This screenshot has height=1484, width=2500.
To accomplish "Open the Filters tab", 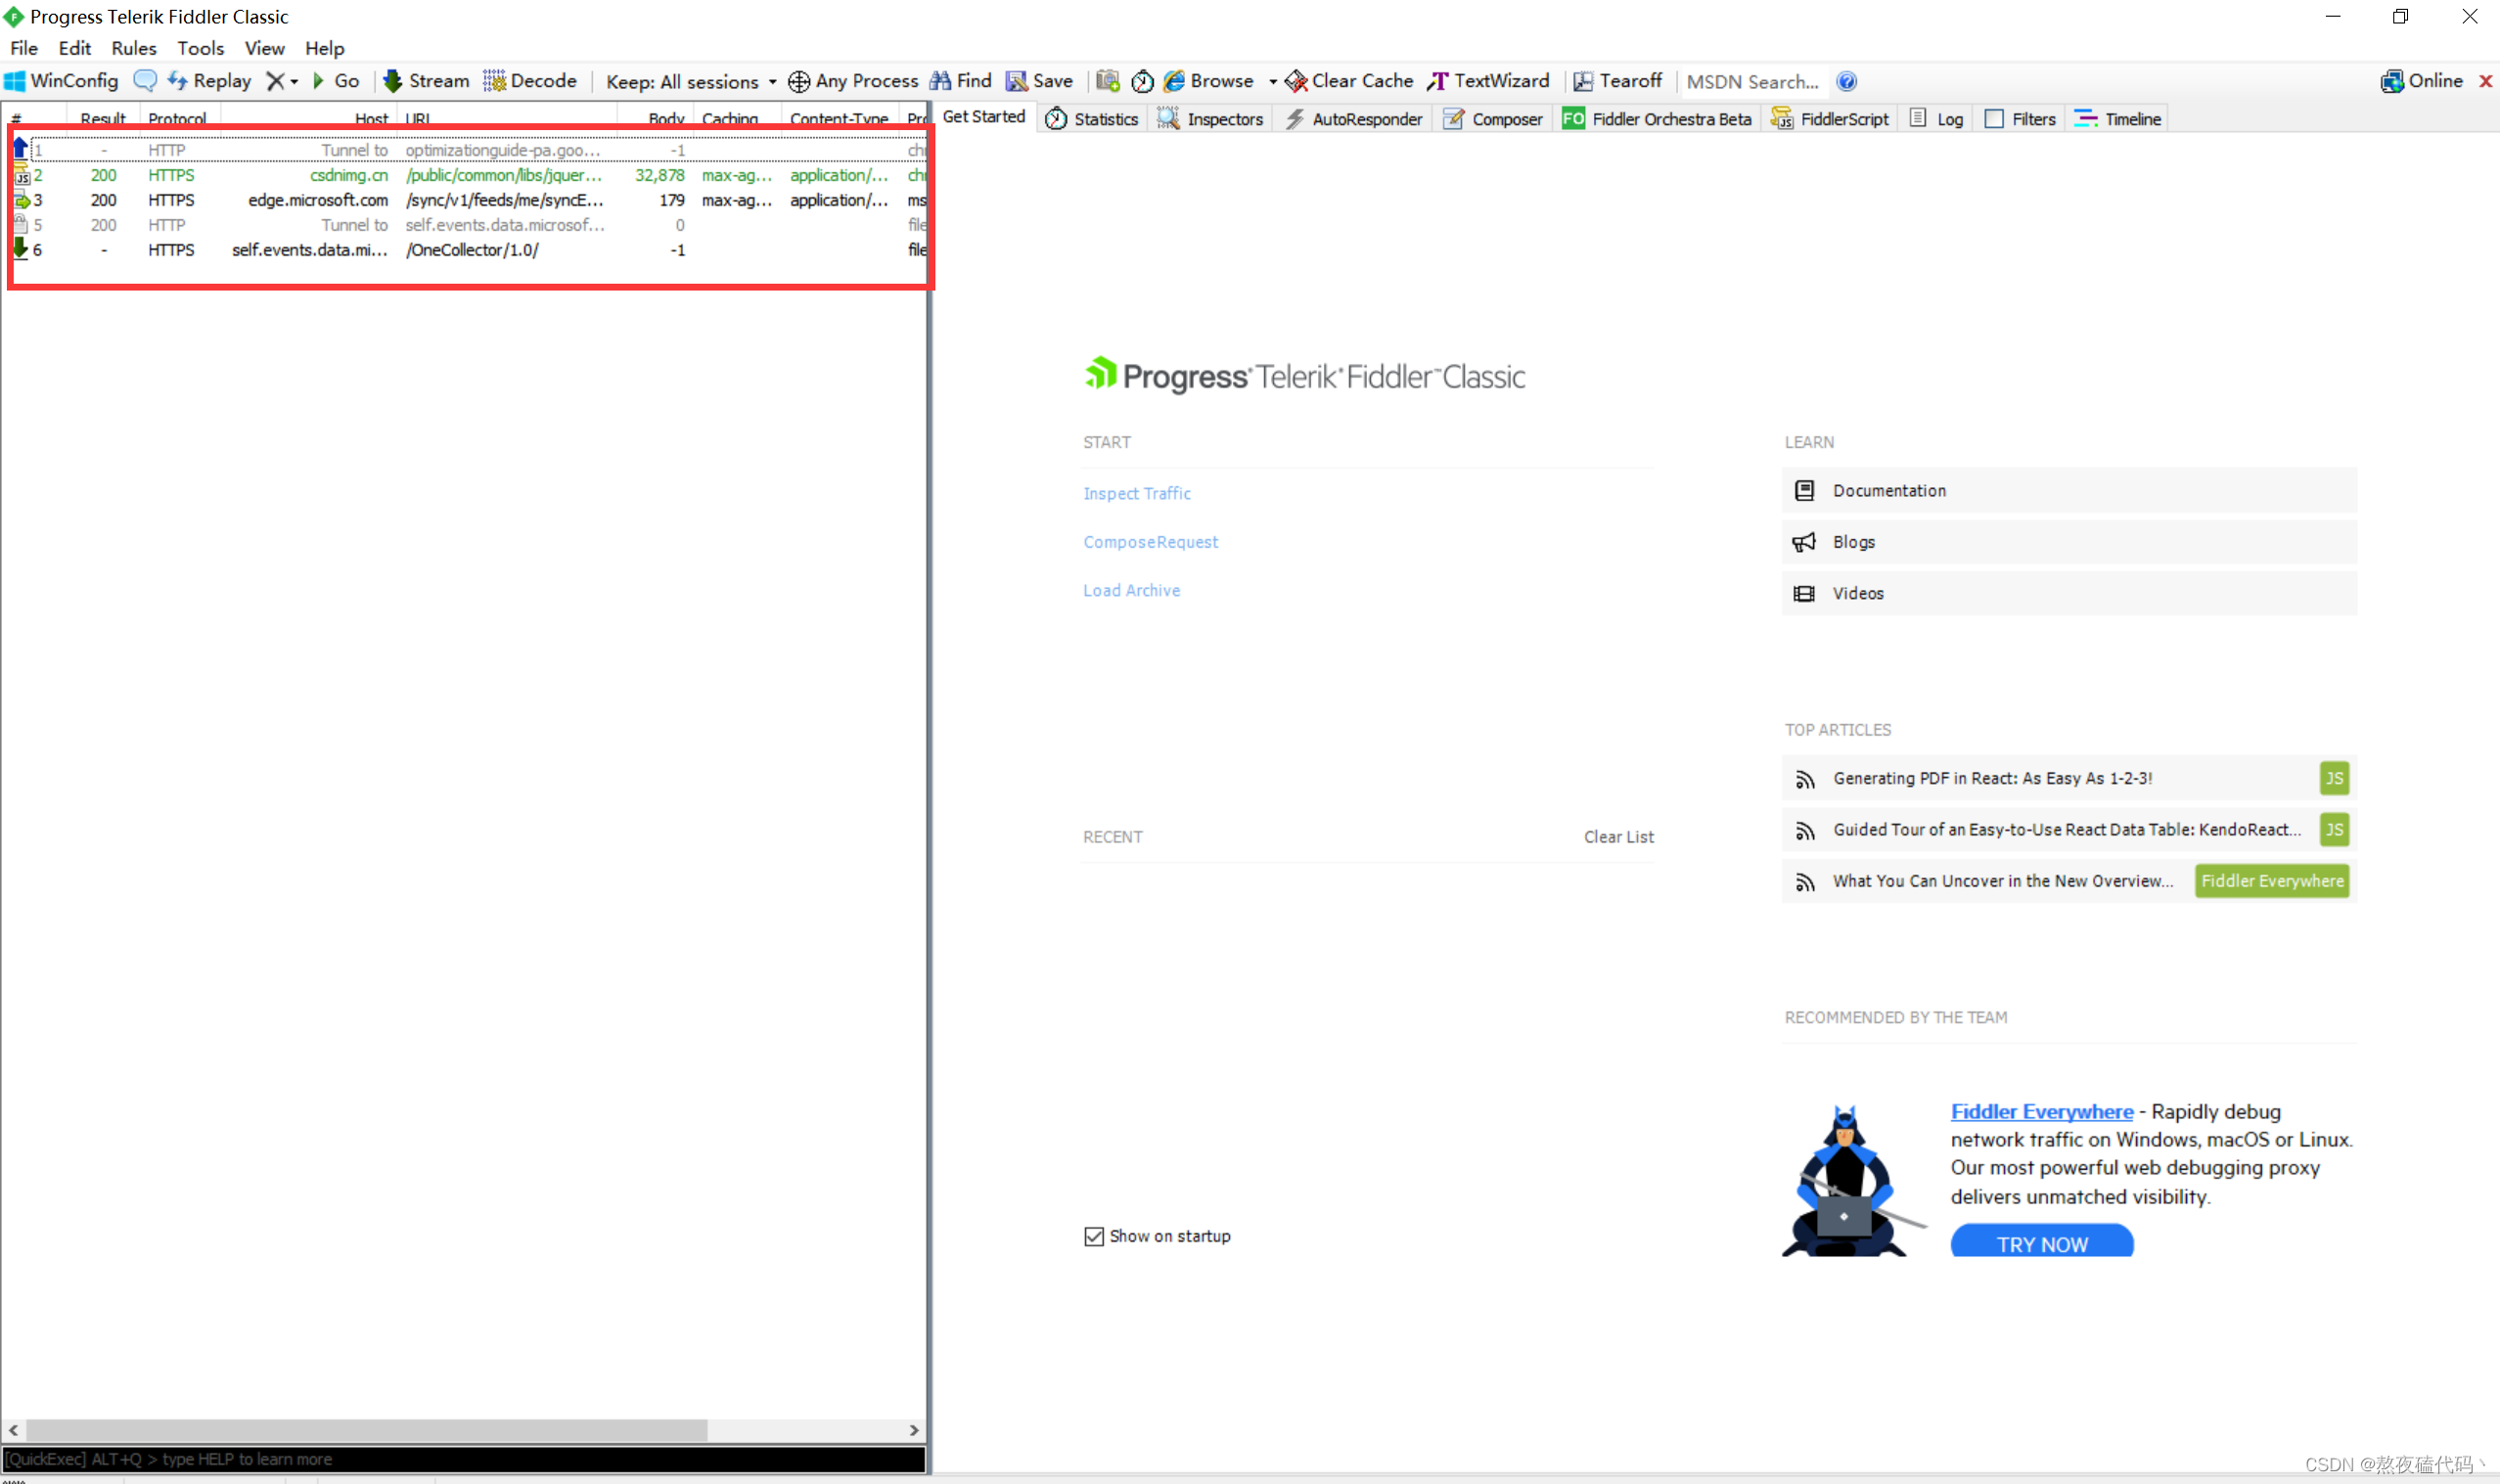I will [x=2020, y=119].
